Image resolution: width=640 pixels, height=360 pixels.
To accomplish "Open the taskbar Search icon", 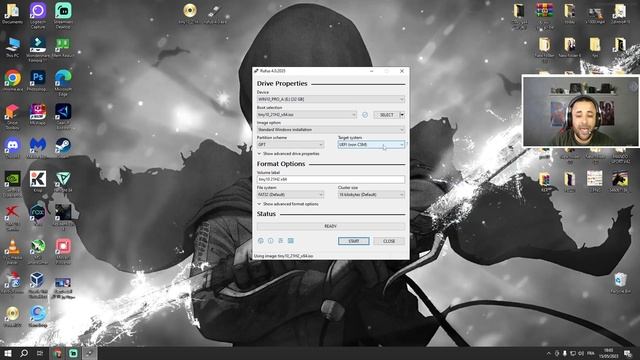I will [x=24, y=353].
